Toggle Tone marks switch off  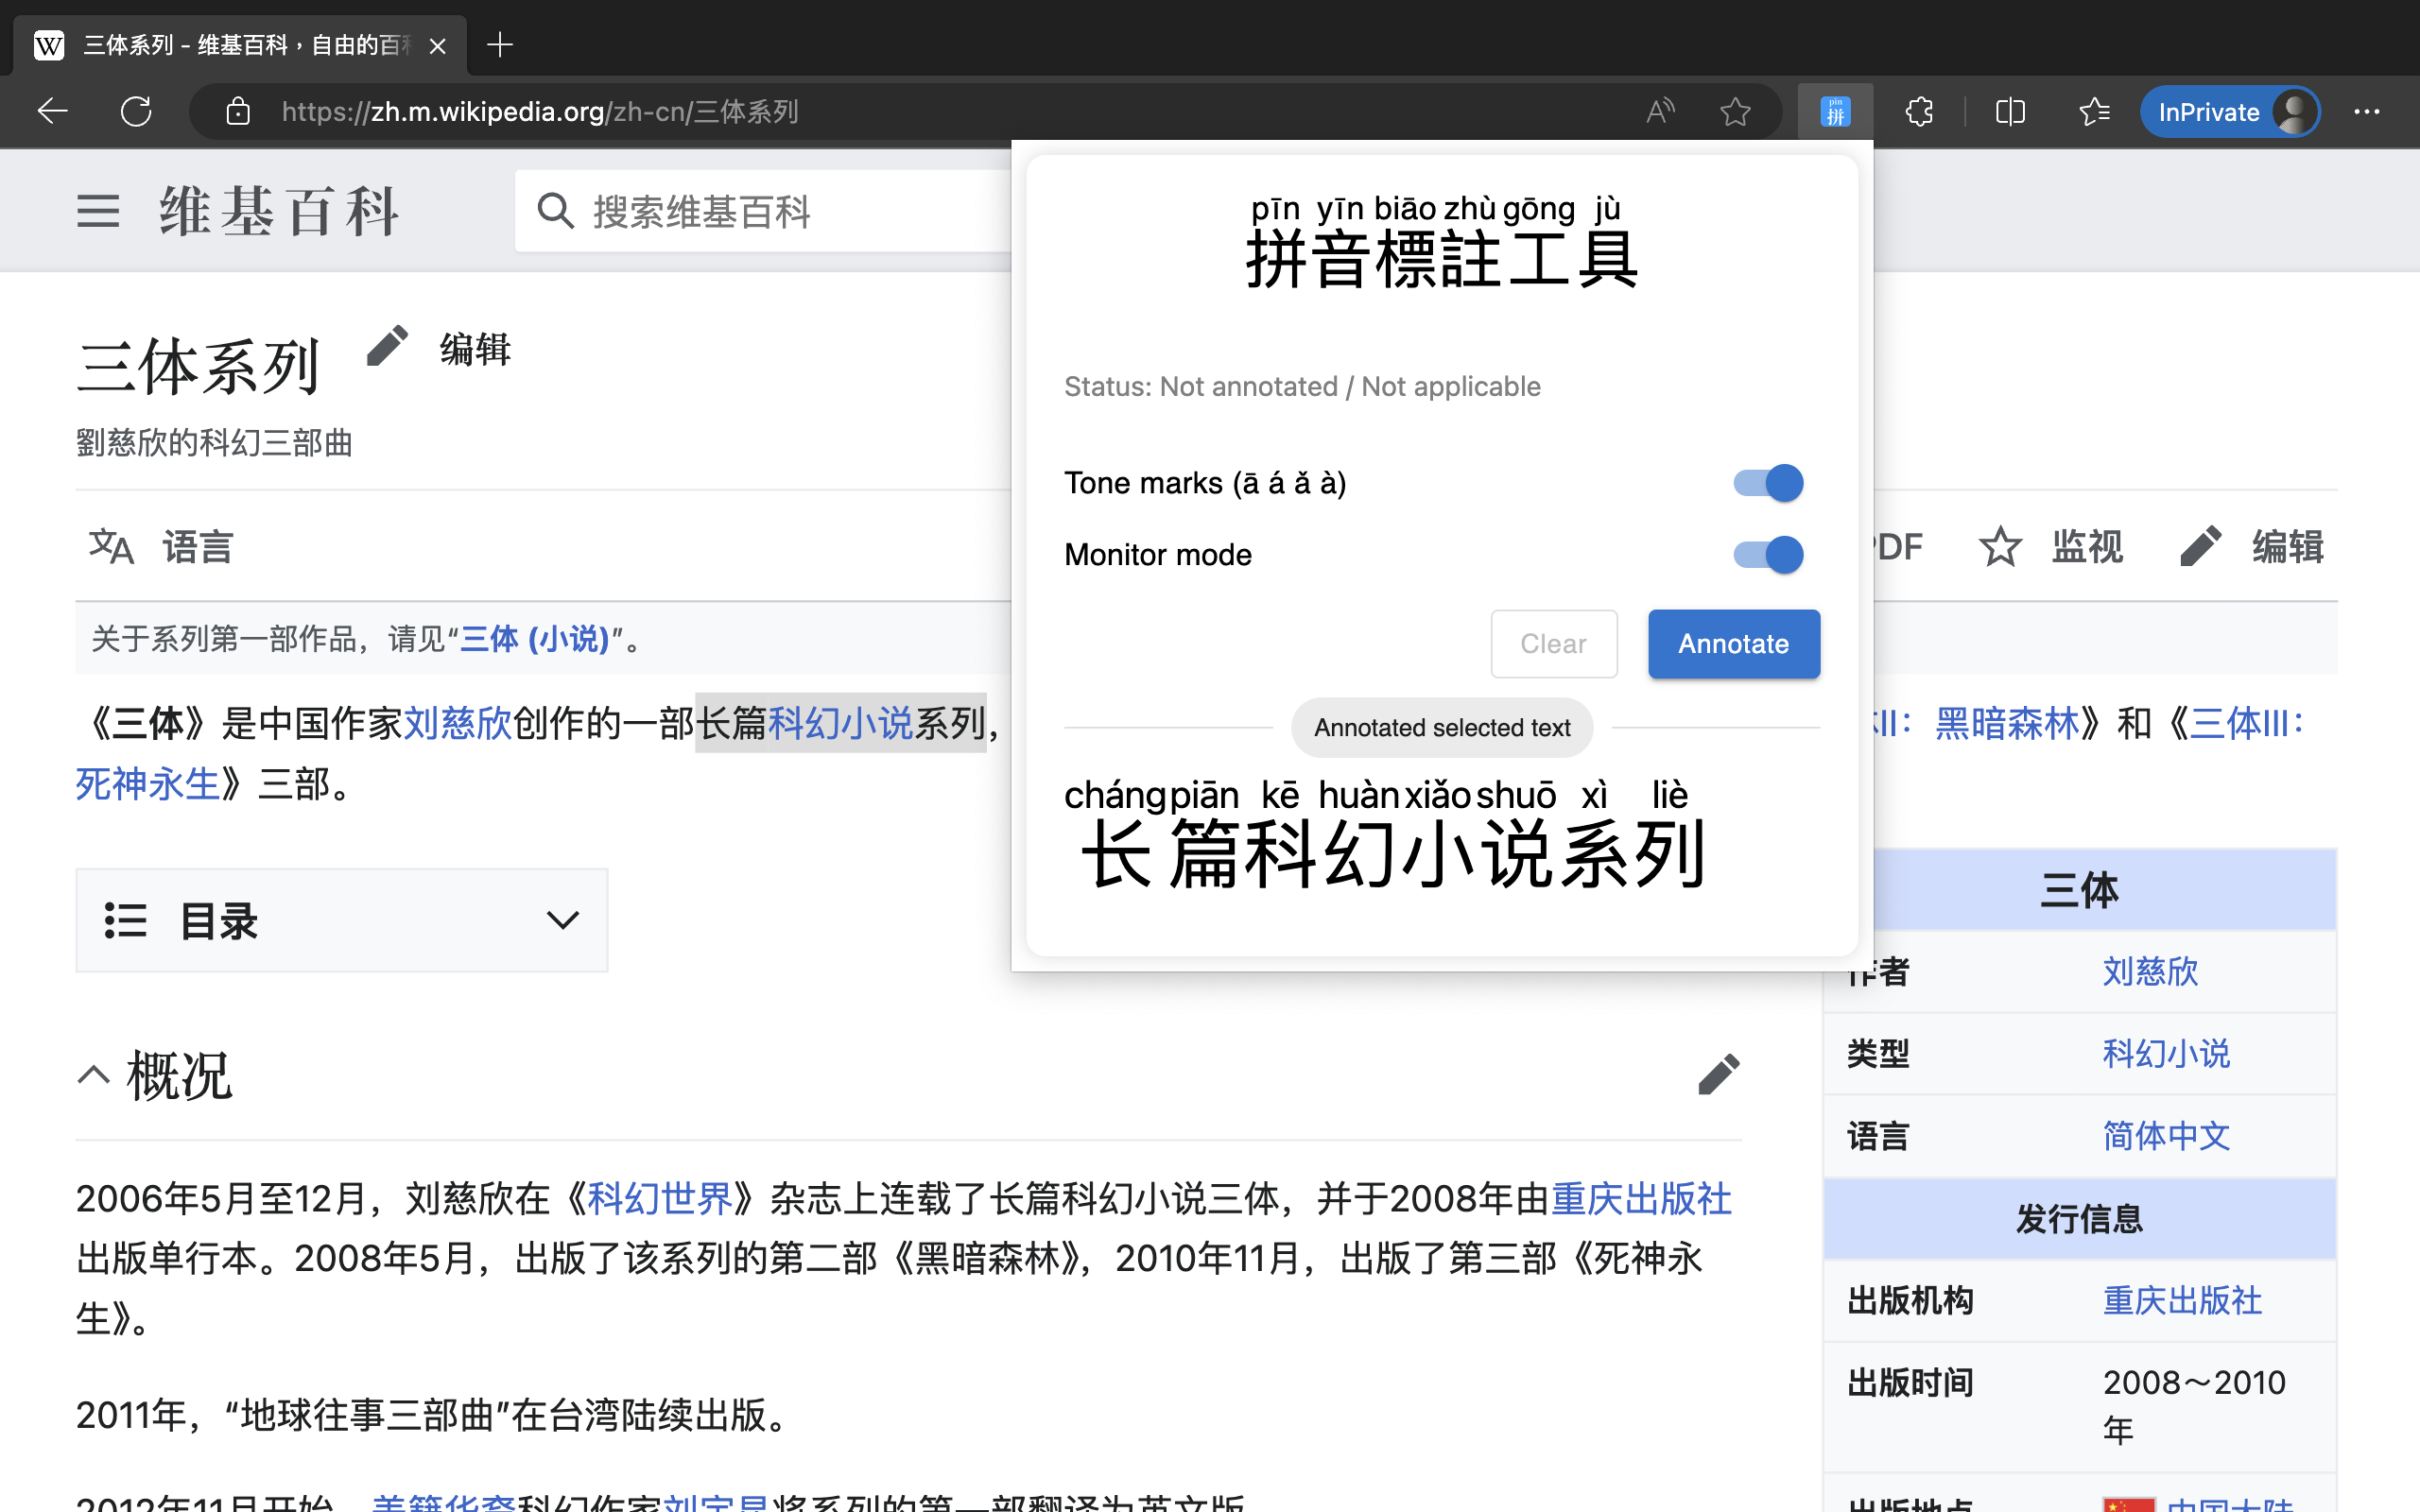(1768, 483)
